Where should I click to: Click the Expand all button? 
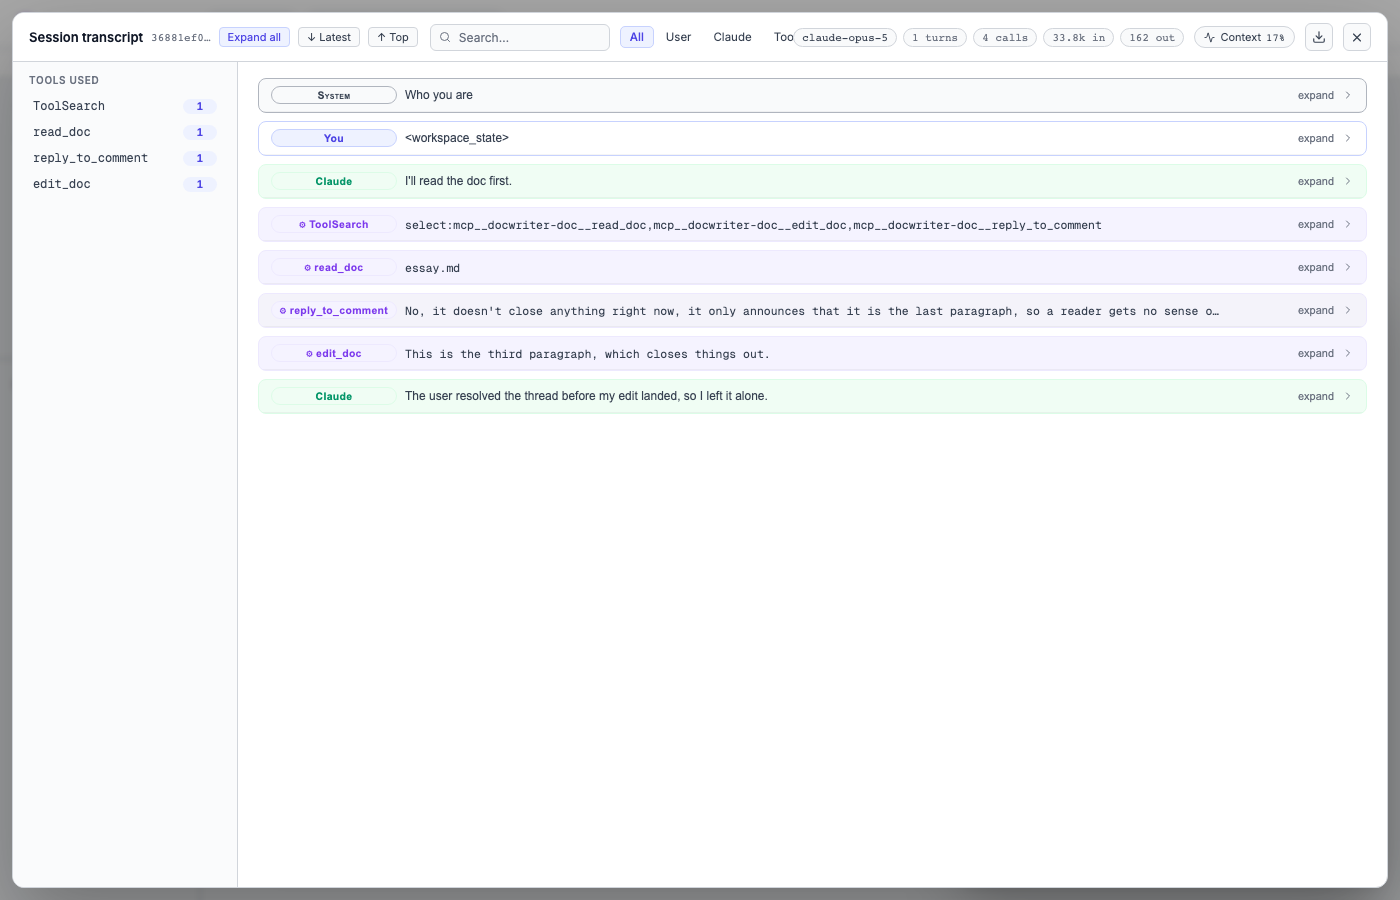tap(254, 37)
